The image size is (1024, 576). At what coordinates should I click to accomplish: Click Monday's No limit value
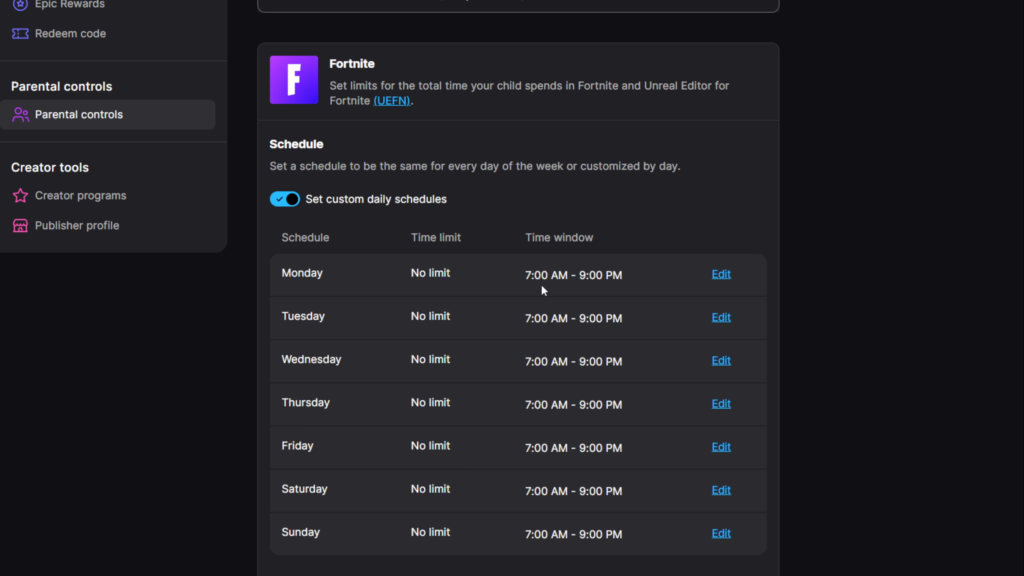(x=430, y=273)
